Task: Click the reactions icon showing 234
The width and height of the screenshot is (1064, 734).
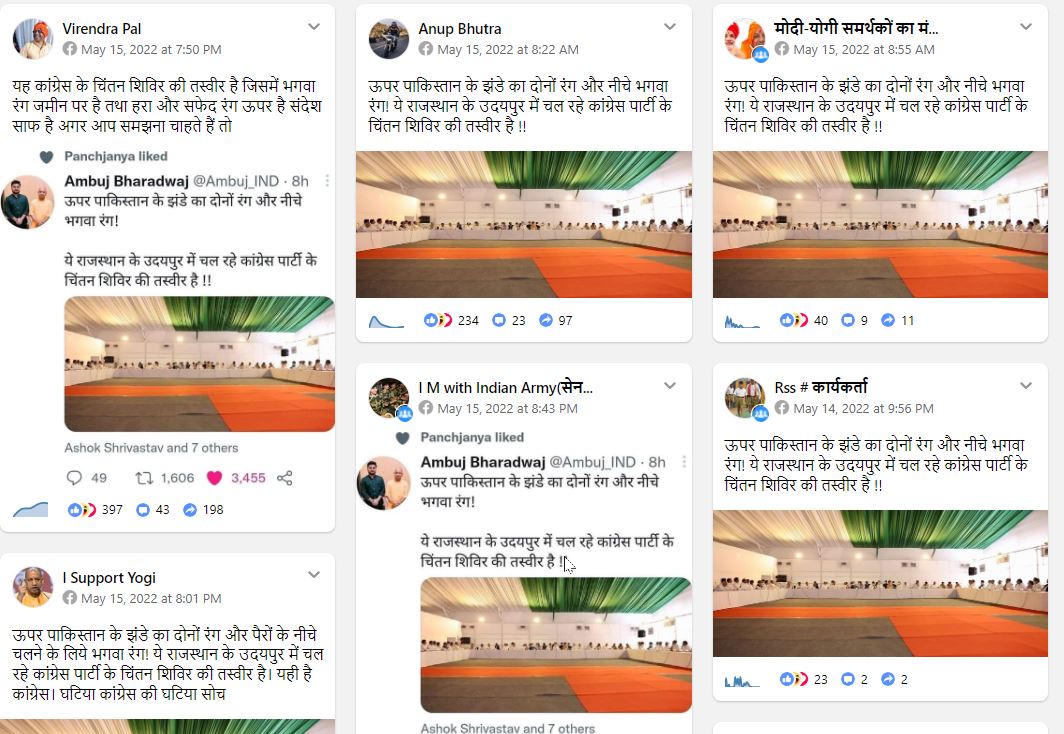Action: click(x=438, y=320)
